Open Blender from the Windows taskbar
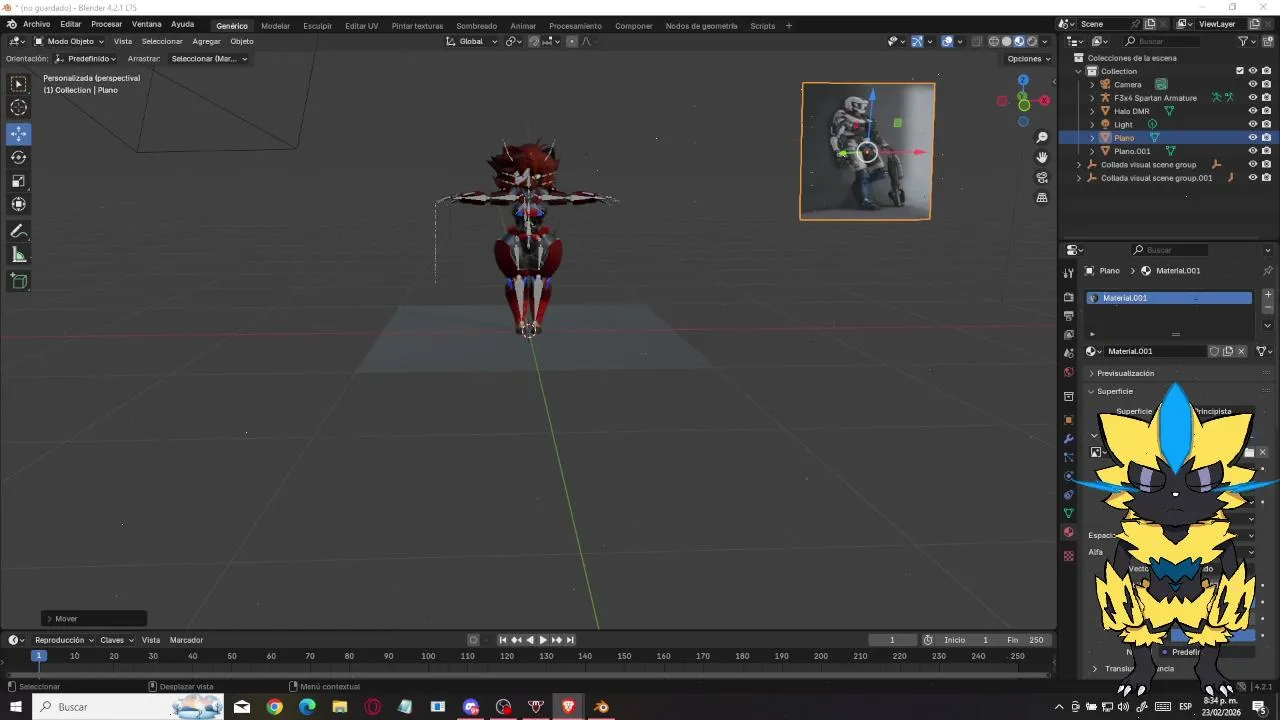This screenshot has width=1280, height=720. 601,707
